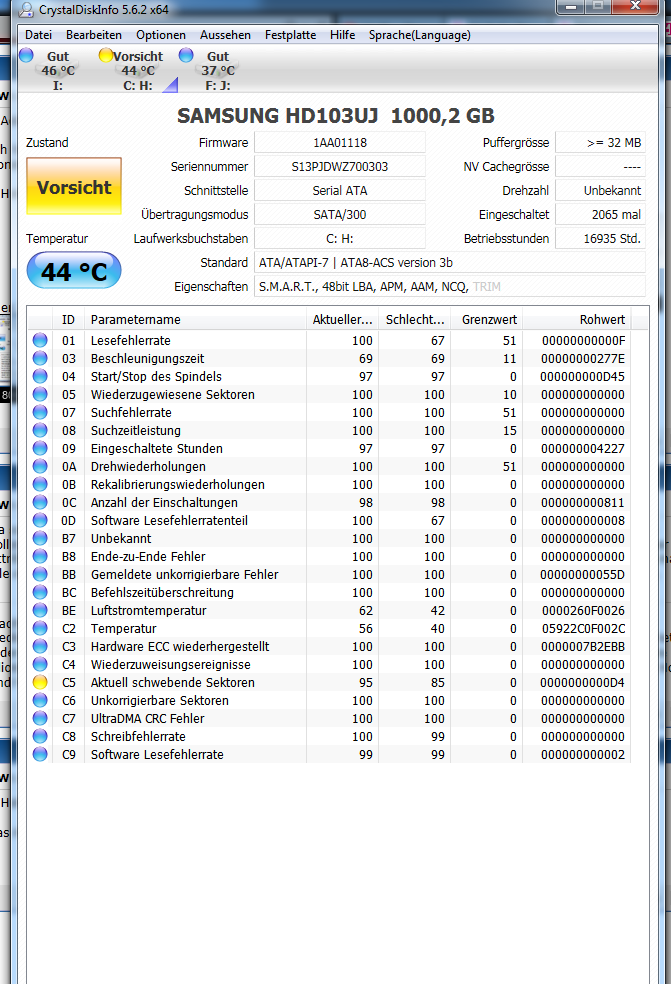Screen dimensions: 671x984
Task: Open the Optionen menu
Action: click(x=161, y=35)
